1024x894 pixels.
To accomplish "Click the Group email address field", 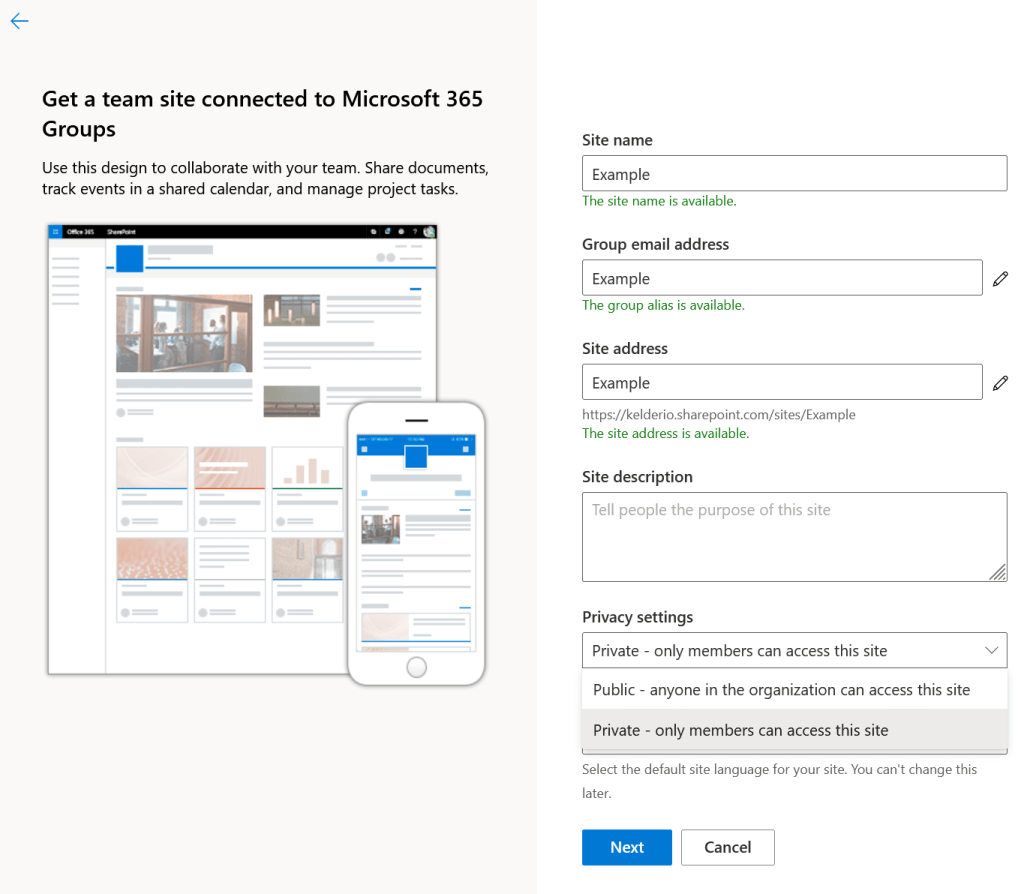I will pyautogui.click(x=782, y=277).
